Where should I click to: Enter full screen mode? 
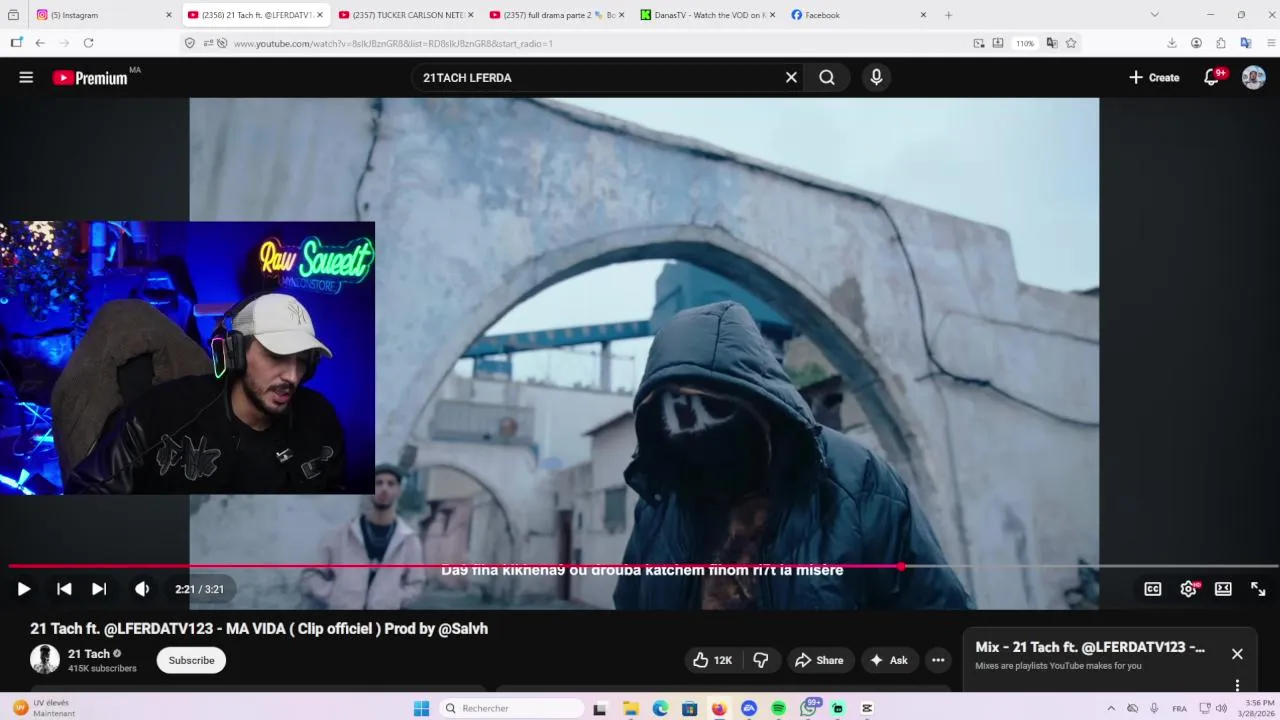(1258, 589)
